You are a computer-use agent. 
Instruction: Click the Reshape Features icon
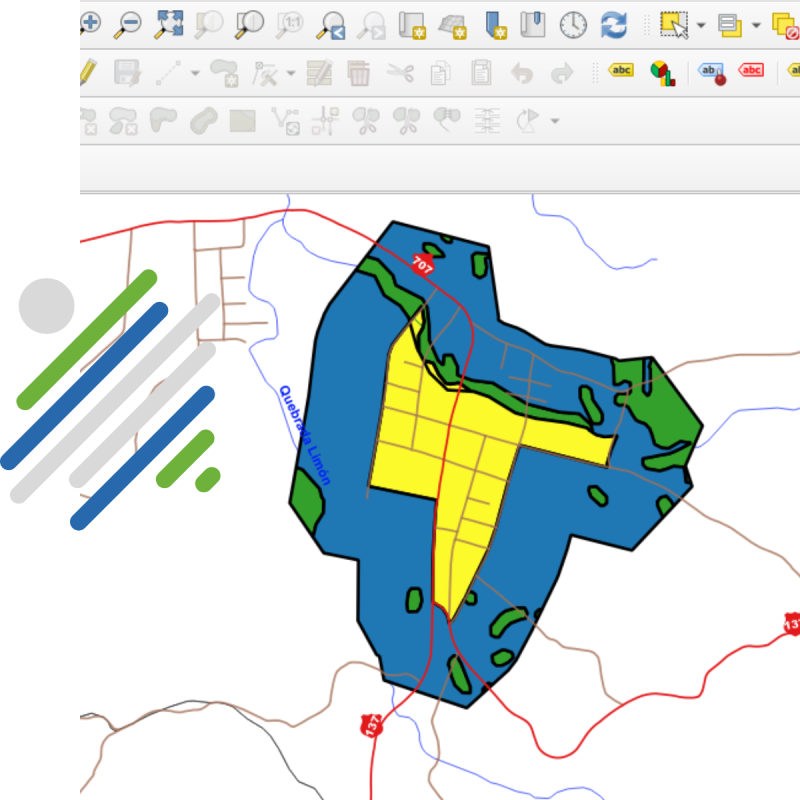coord(163,120)
